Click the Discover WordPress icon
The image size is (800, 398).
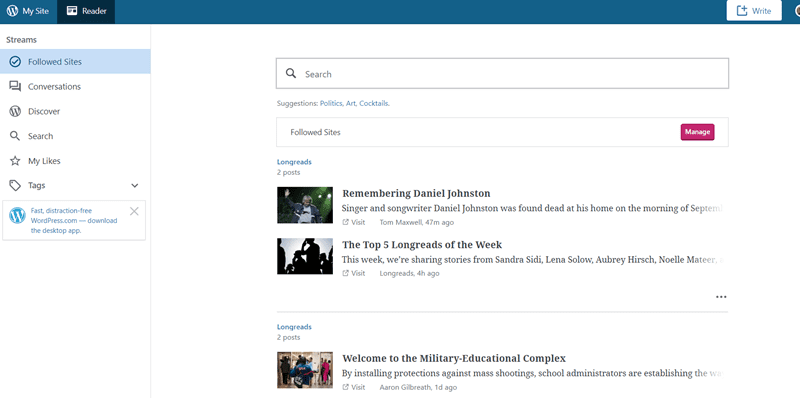coord(15,111)
